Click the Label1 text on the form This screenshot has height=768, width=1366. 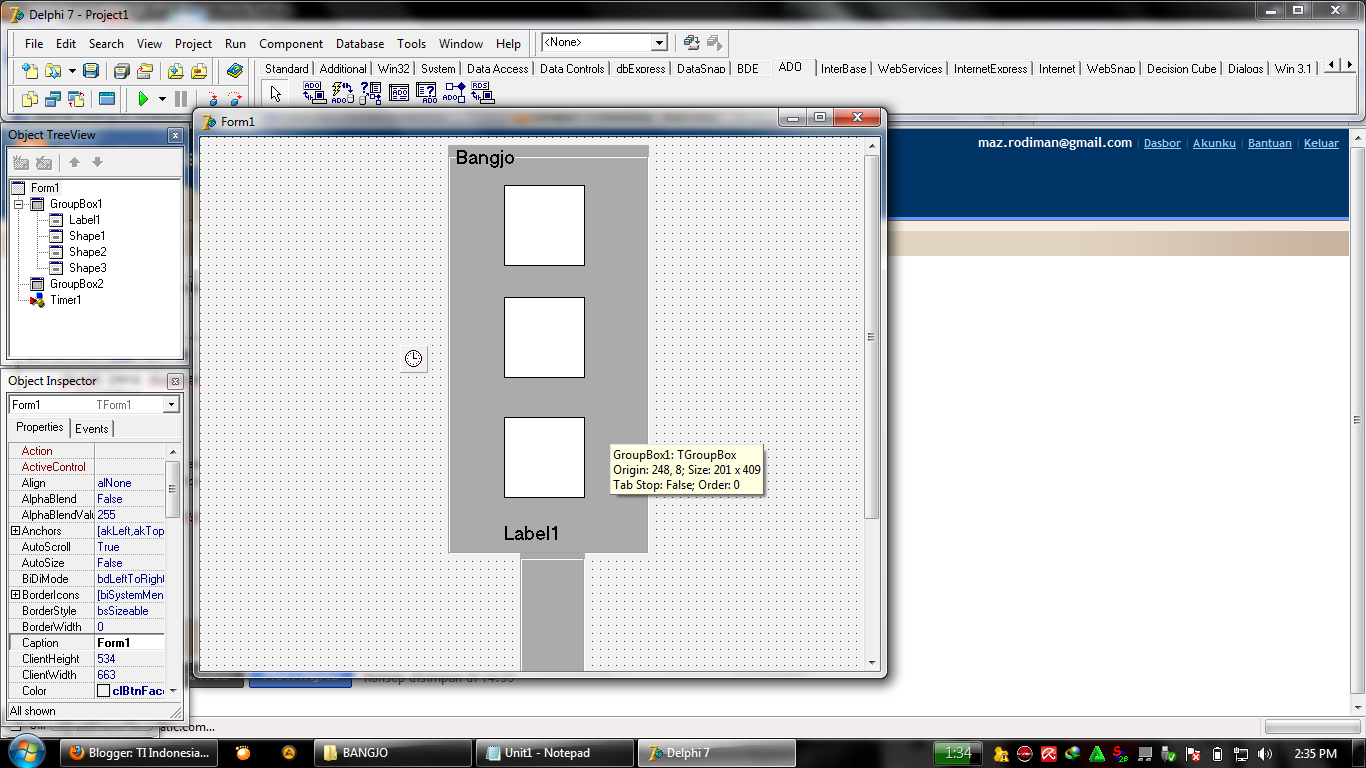click(531, 533)
